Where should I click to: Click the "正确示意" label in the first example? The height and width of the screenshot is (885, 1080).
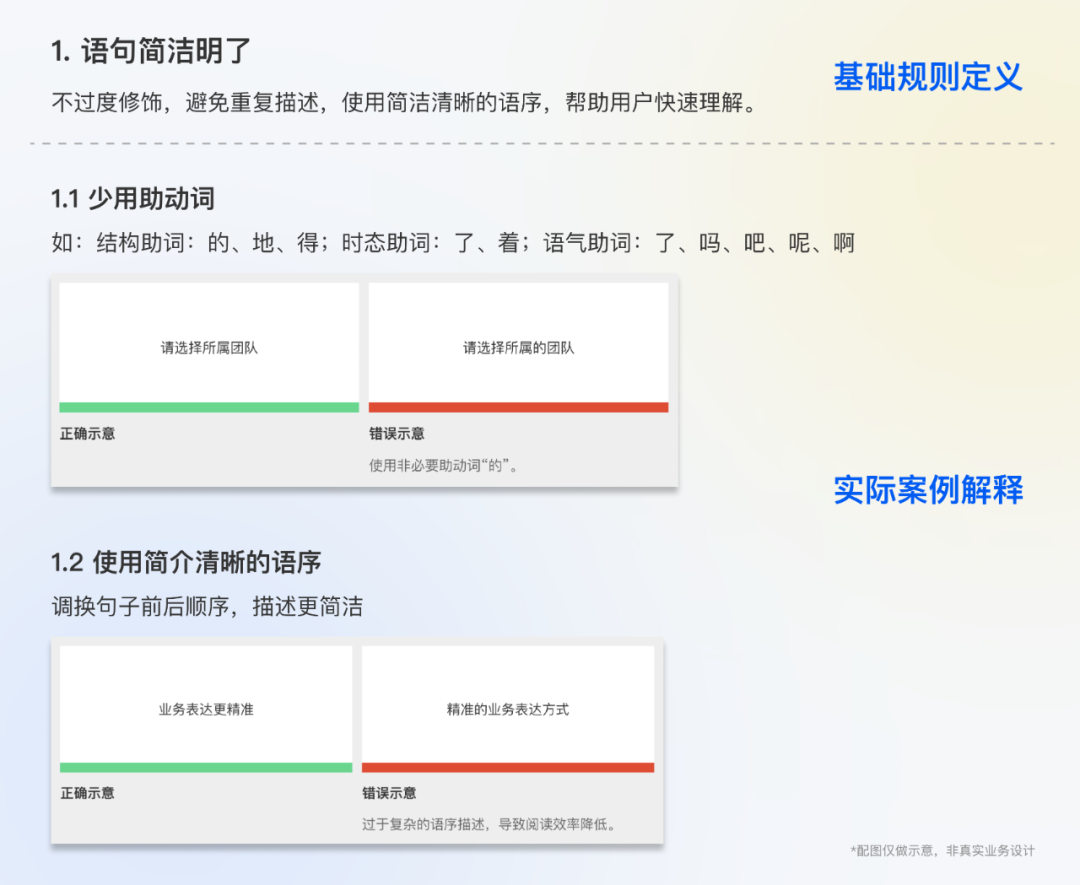pyautogui.click(x=88, y=433)
